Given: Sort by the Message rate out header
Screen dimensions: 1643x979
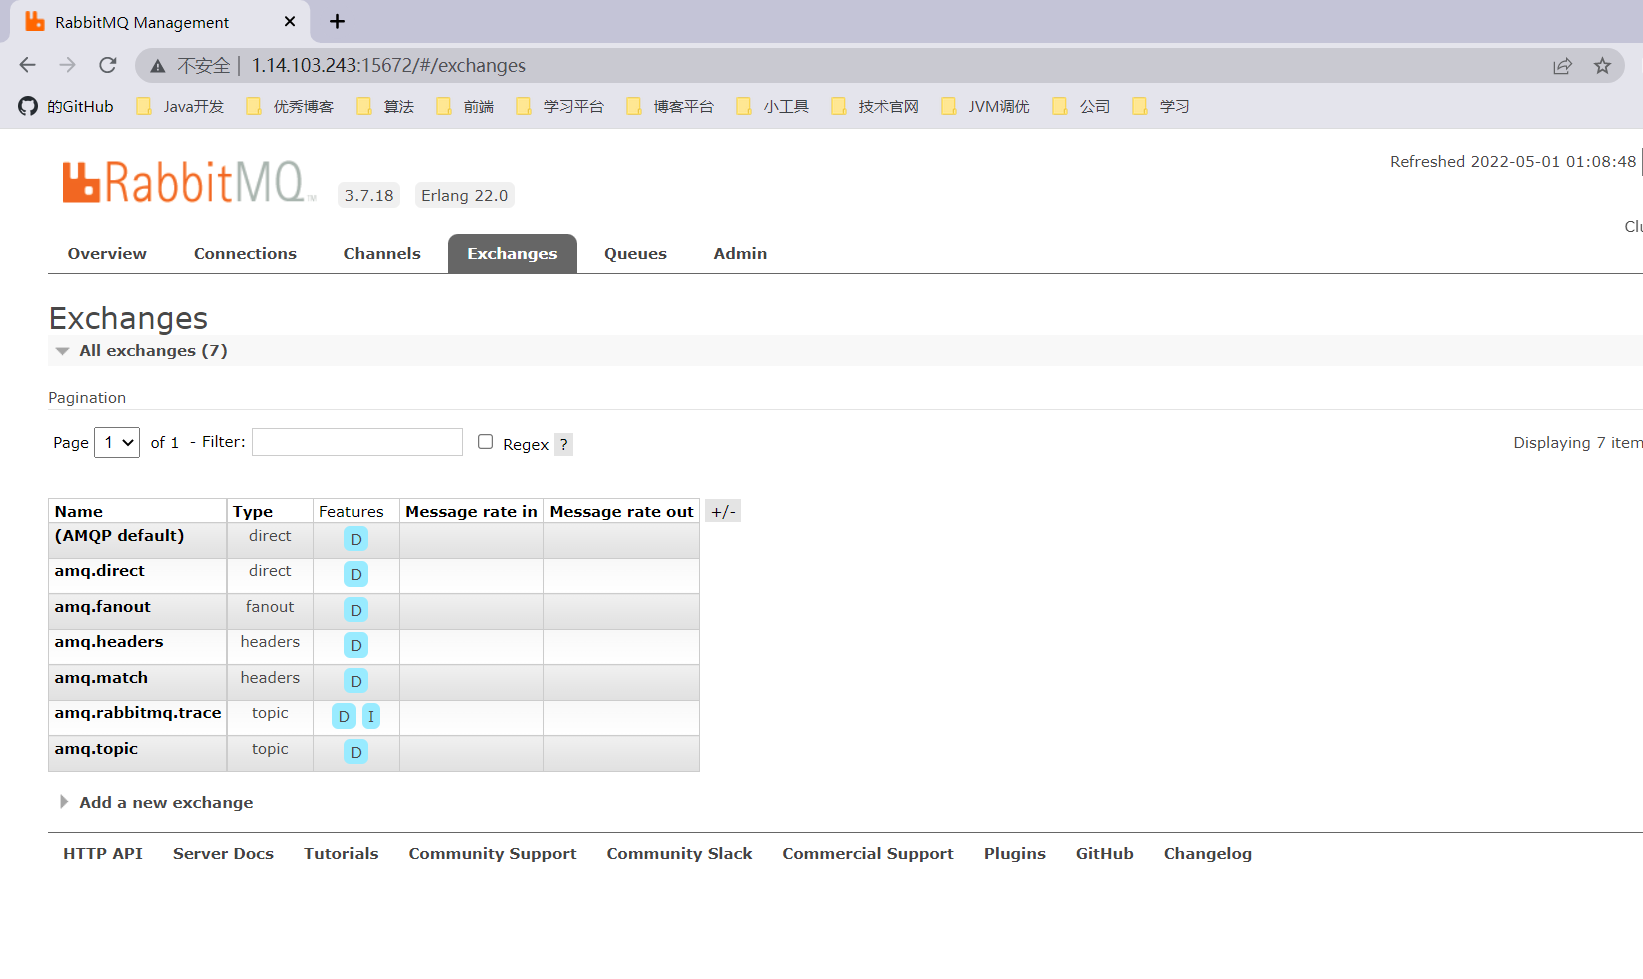Looking at the screenshot, I should click(621, 512).
